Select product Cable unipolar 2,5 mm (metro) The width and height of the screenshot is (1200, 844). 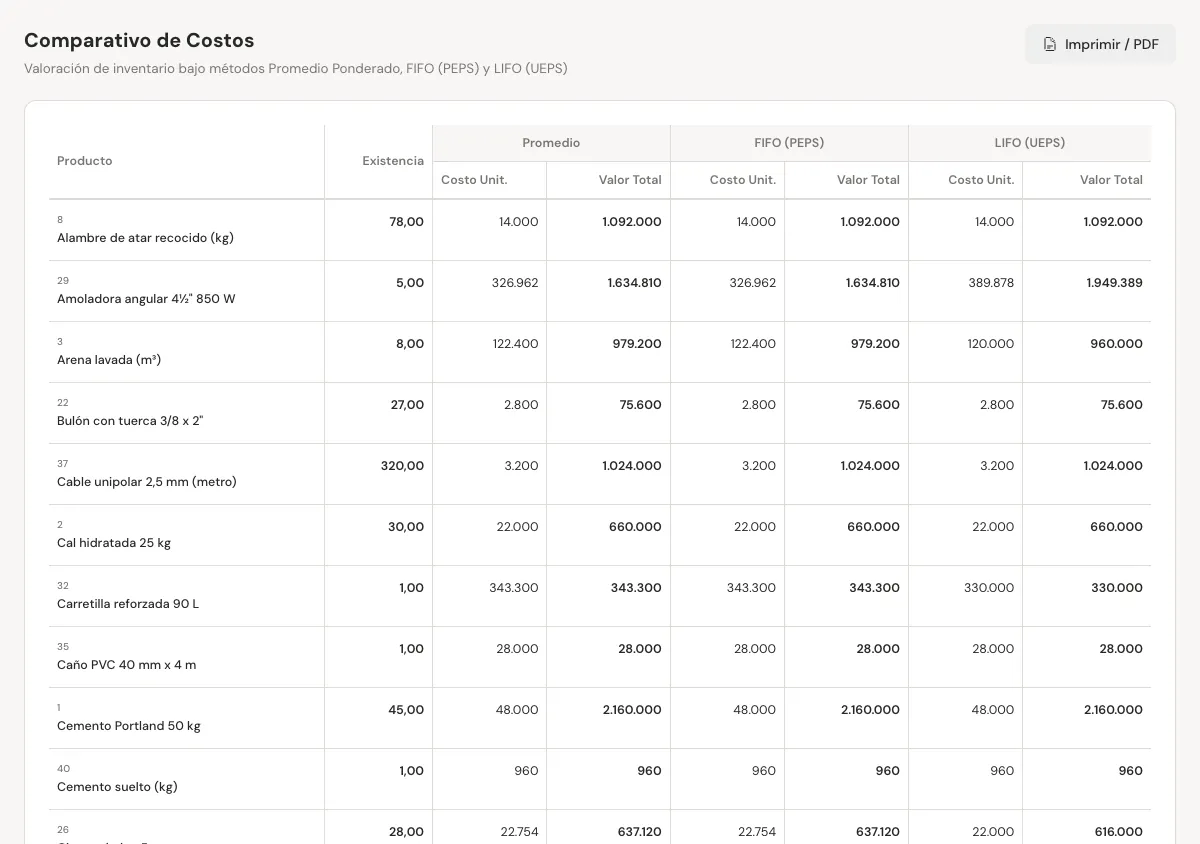coord(147,482)
